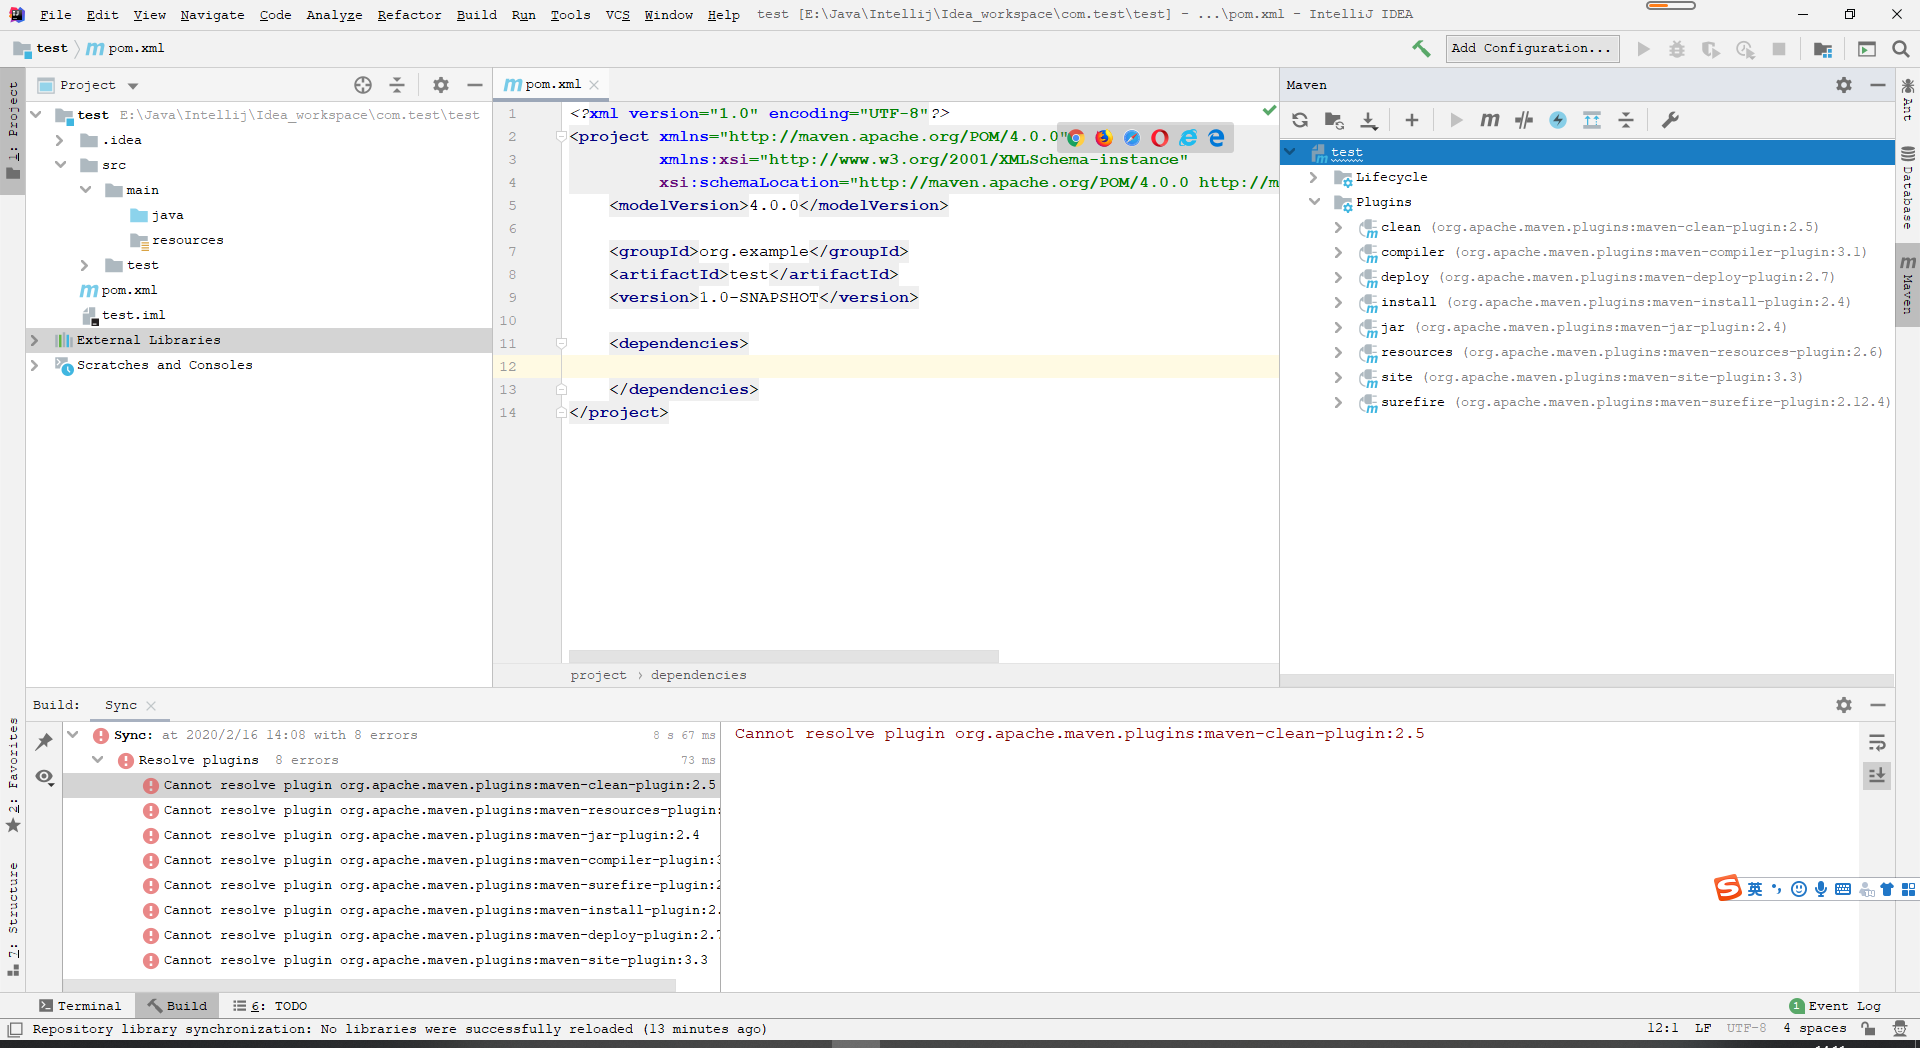Screen dimensions: 1920x1048
Task: Click Add Configuration button
Action: [1532, 48]
